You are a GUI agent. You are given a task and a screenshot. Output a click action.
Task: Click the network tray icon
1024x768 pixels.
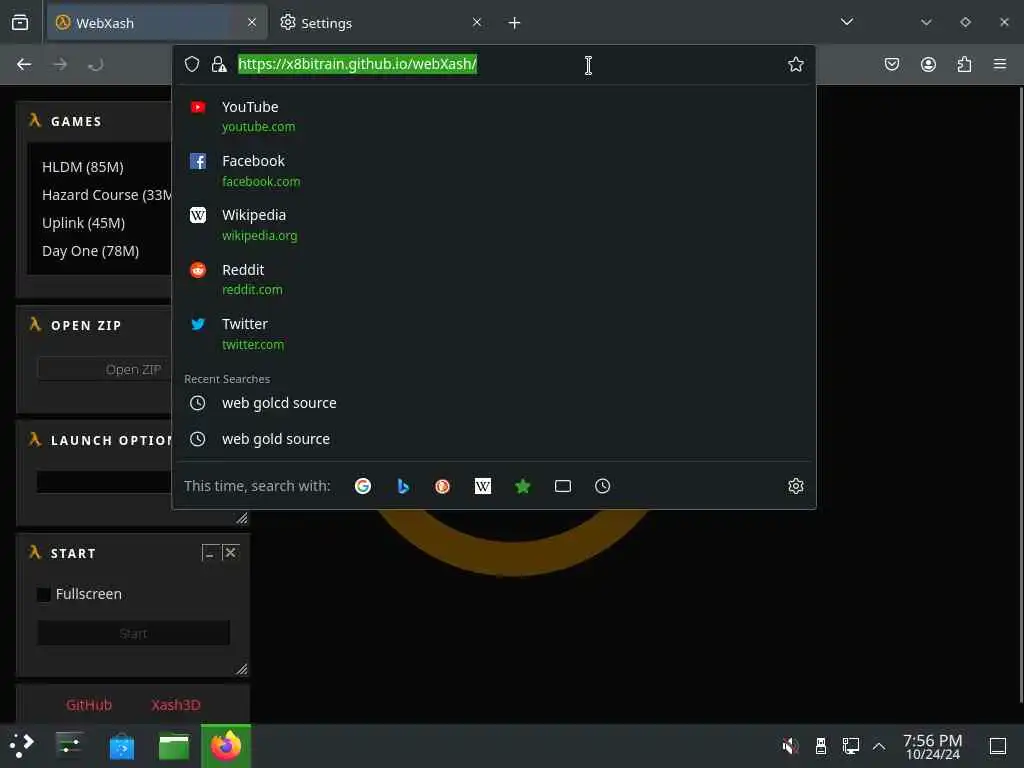pyautogui.click(x=850, y=746)
